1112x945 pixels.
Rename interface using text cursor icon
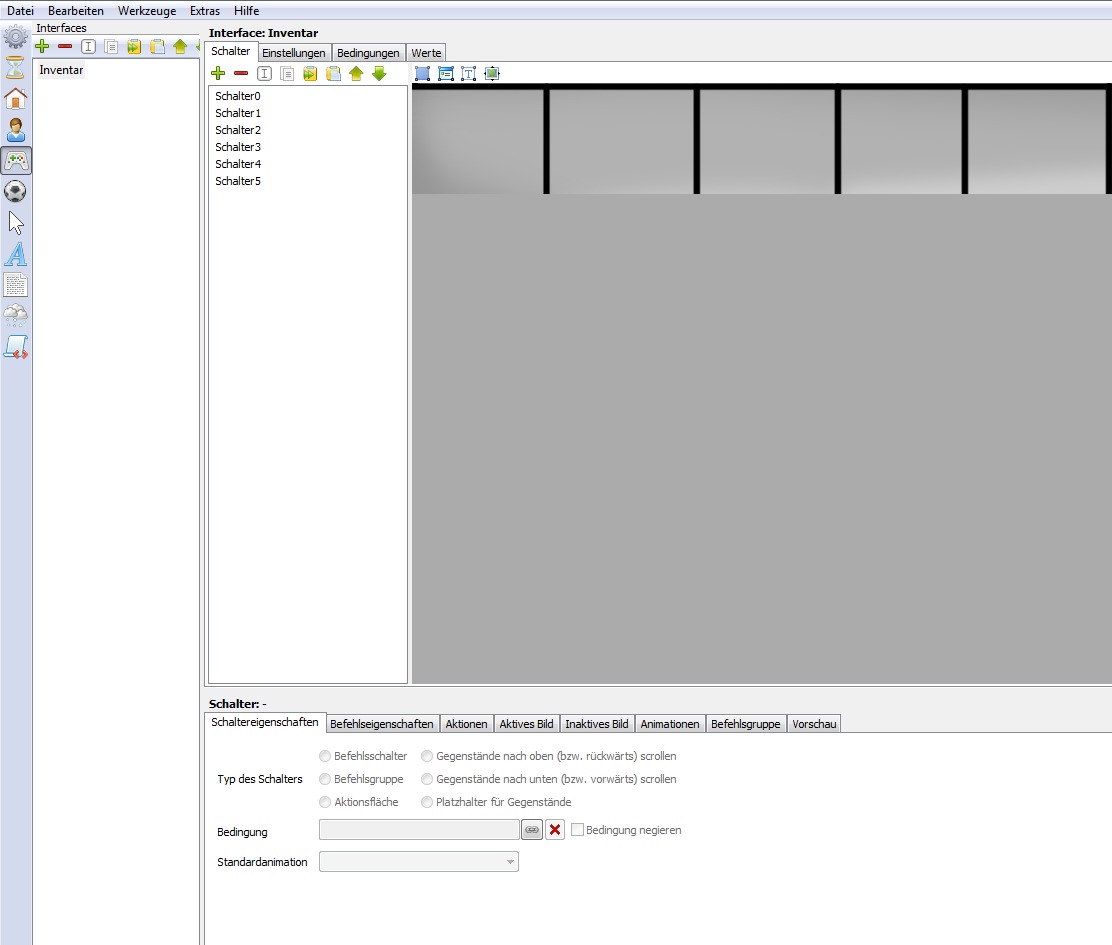click(88, 47)
